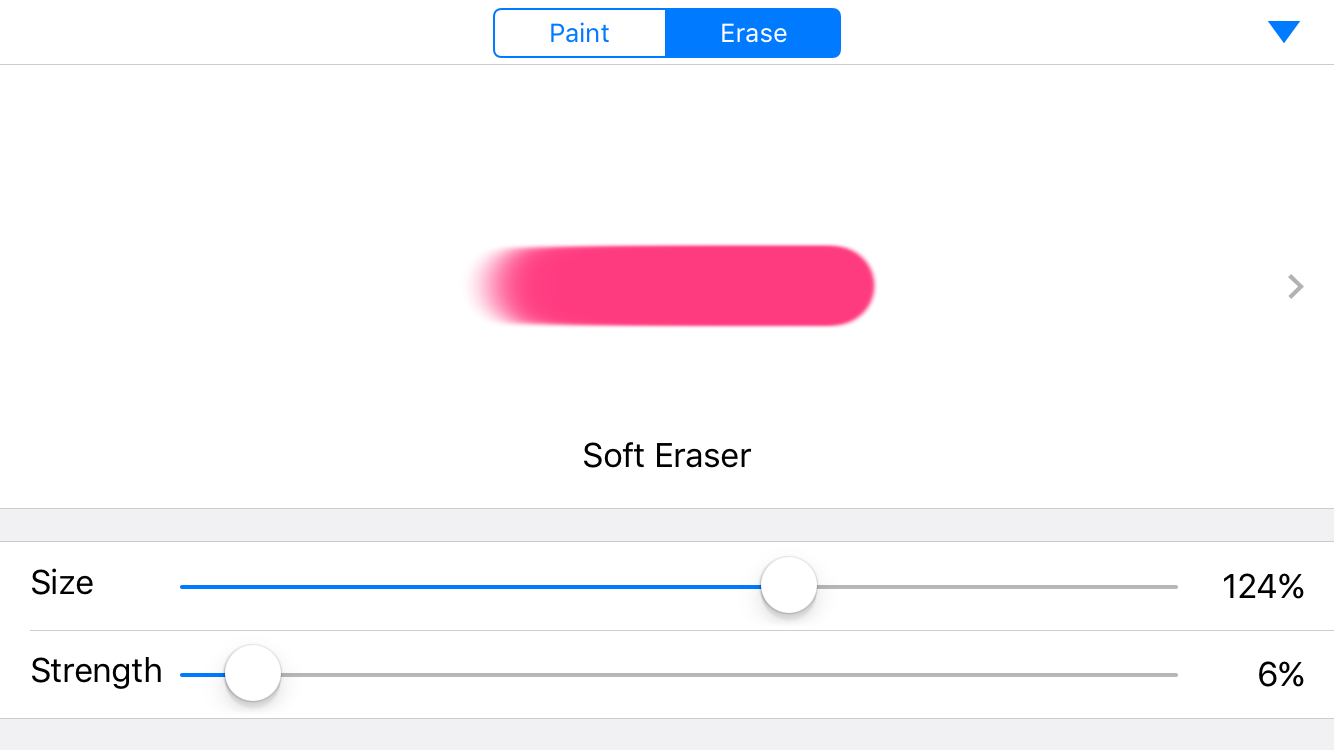Click the gray unfilled Size slider track
This screenshot has width=1334, height=750.
[997, 587]
